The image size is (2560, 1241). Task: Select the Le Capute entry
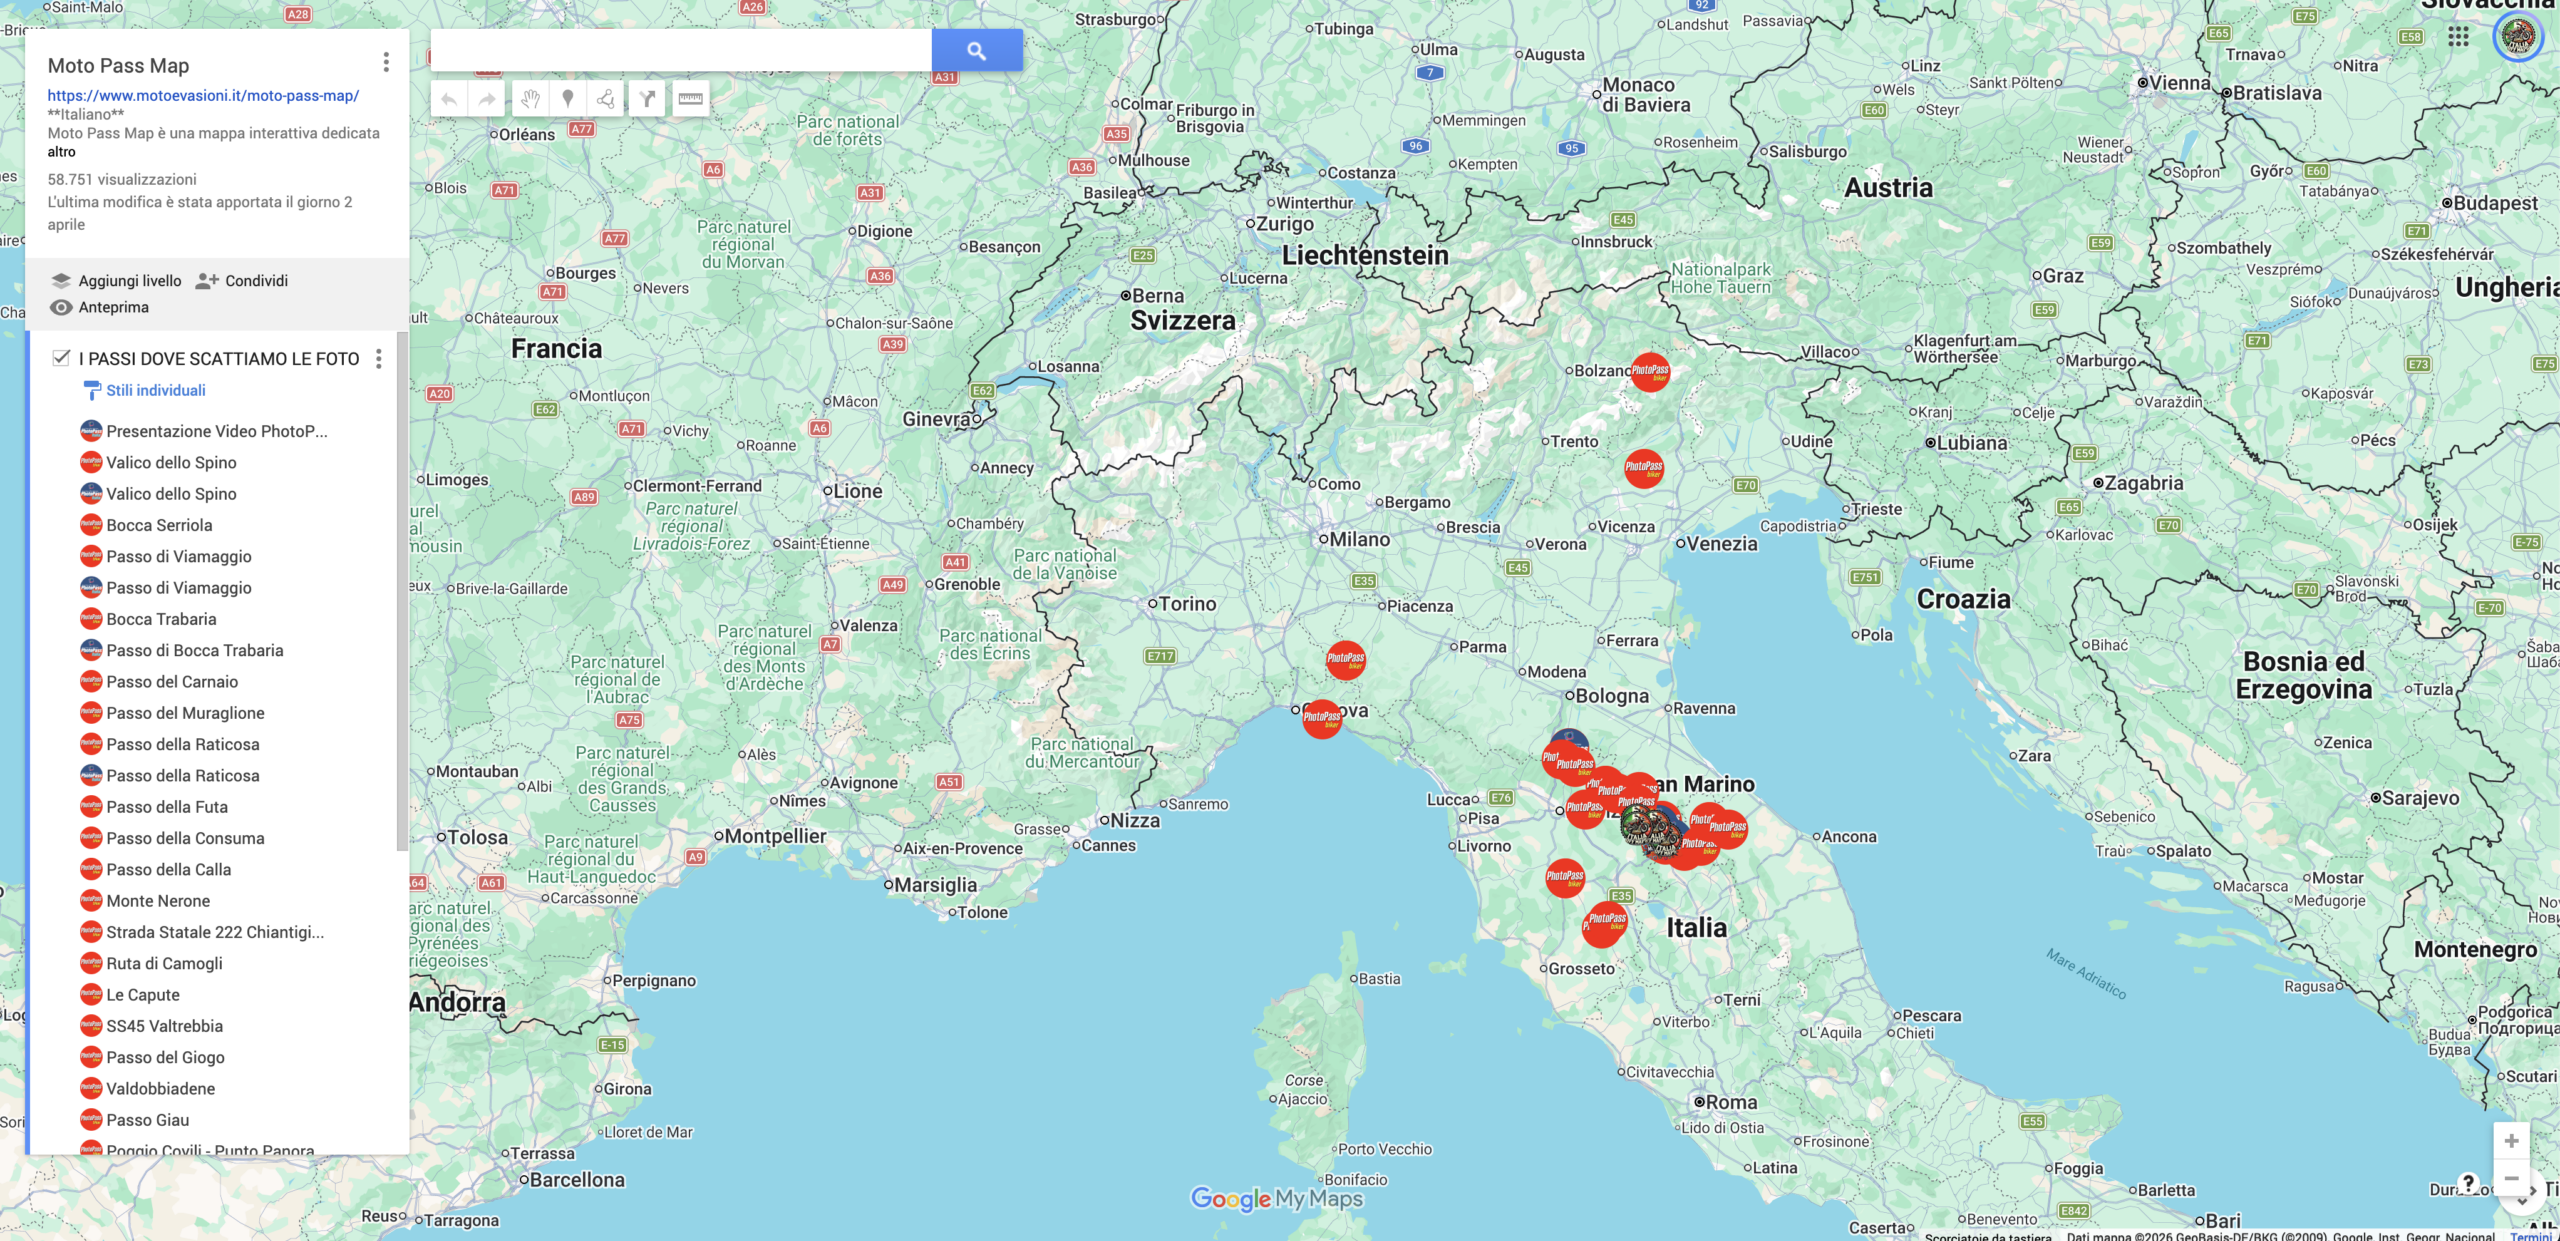143,995
